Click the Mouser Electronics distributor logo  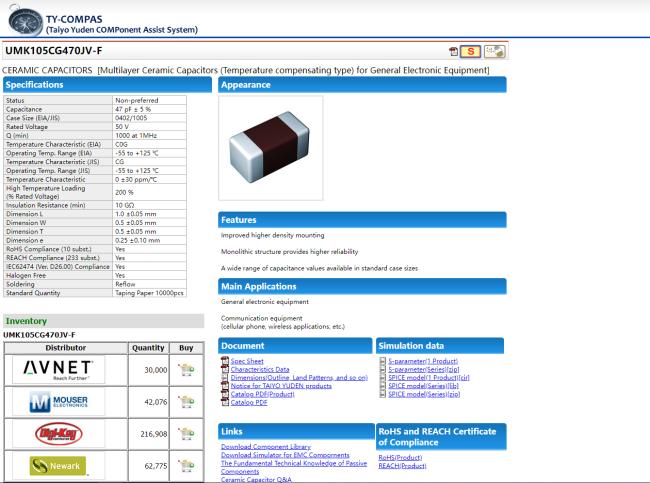(x=65, y=403)
